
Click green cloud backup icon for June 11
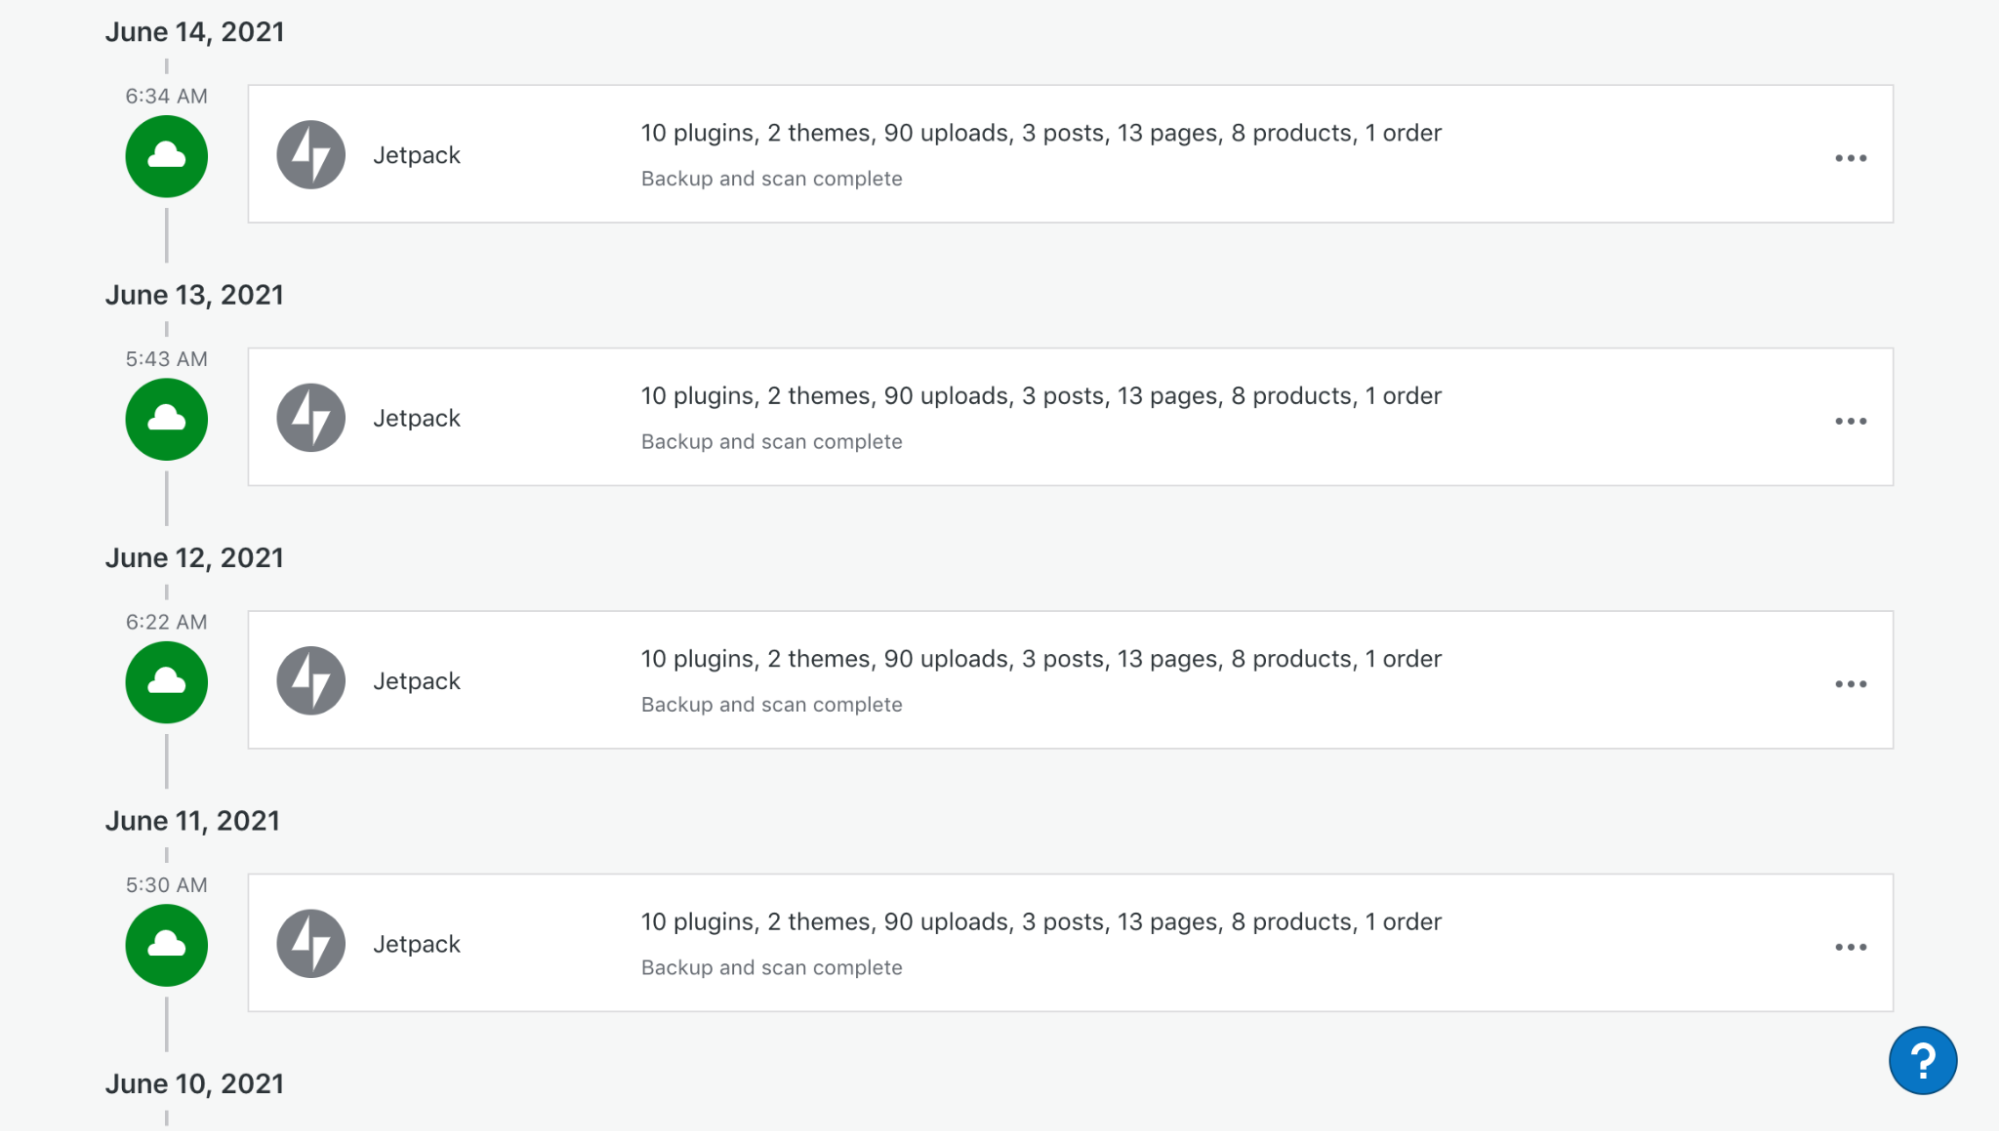click(x=166, y=945)
